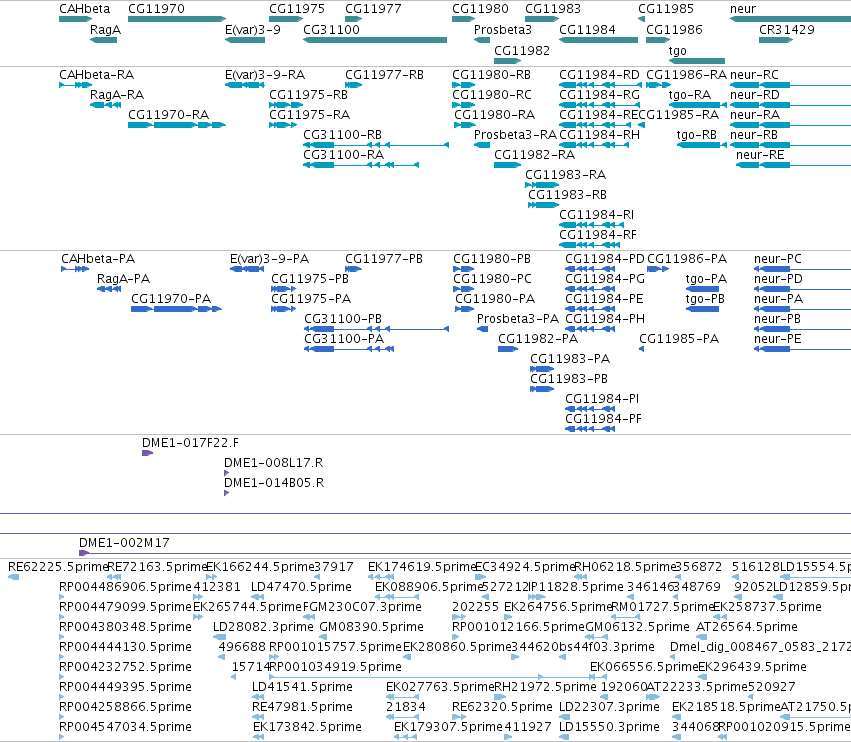Click the CG11975 gene label
Image resolution: width=851 pixels, height=742 pixels.
(x=297, y=9)
